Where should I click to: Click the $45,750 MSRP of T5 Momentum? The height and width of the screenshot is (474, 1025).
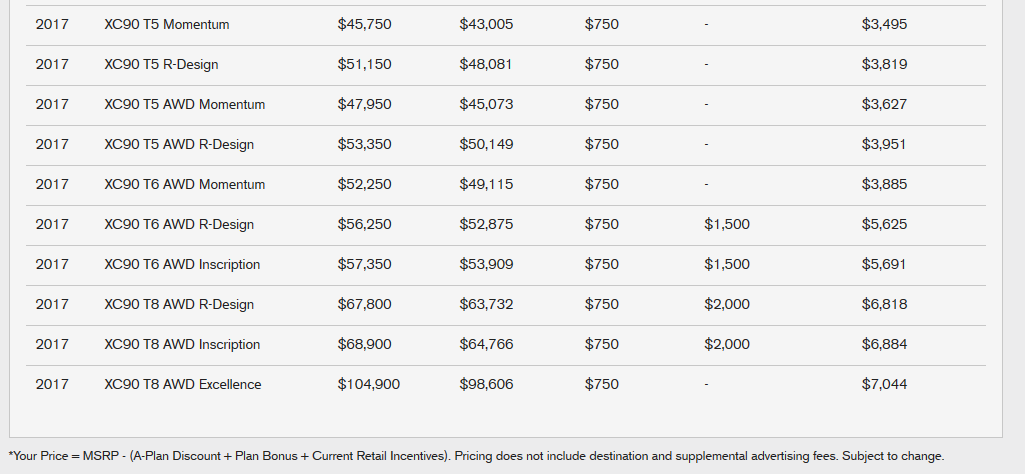click(x=364, y=24)
